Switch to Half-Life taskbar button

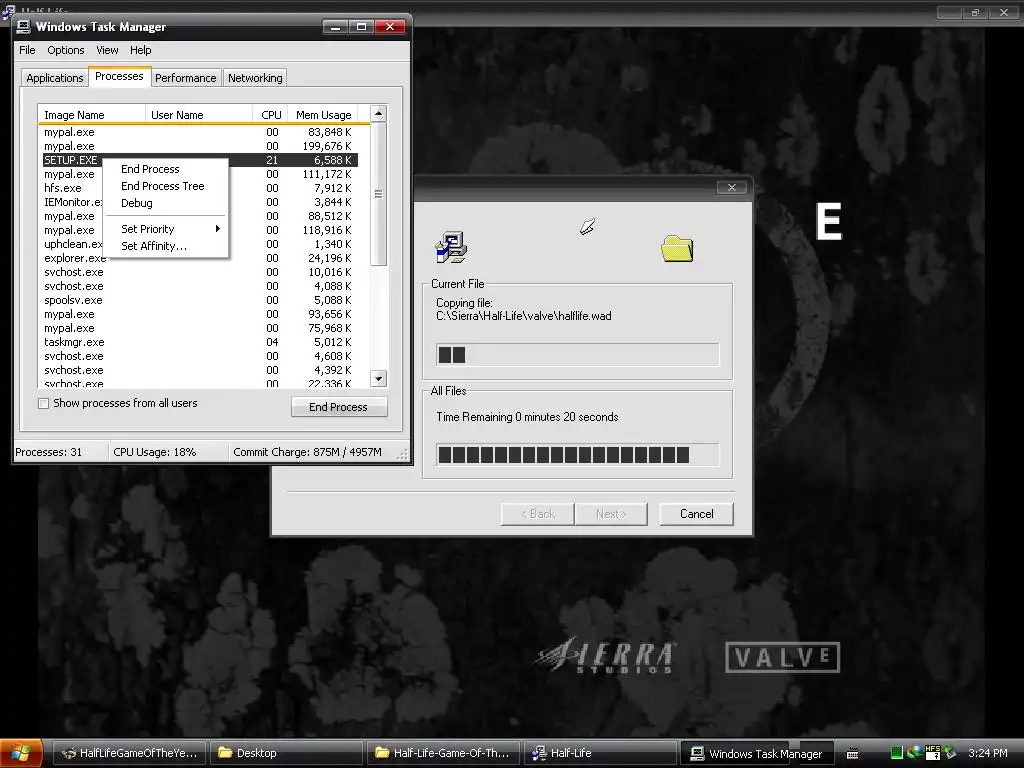coord(600,753)
